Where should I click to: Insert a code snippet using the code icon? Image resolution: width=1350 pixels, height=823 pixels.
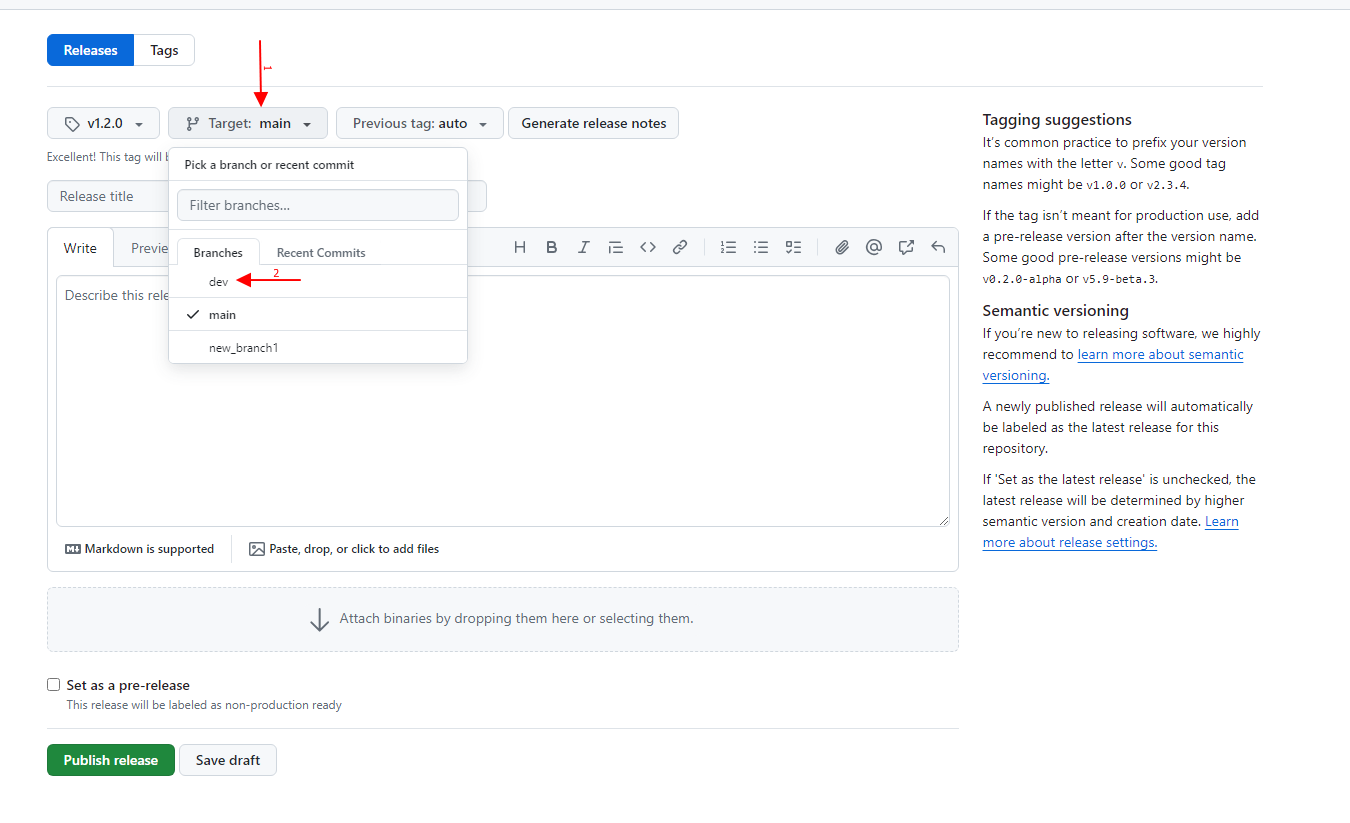(x=647, y=247)
